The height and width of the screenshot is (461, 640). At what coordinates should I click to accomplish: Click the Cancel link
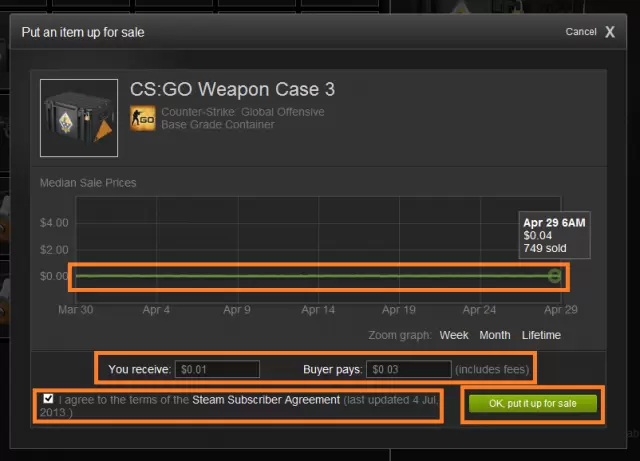click(581, 32)
